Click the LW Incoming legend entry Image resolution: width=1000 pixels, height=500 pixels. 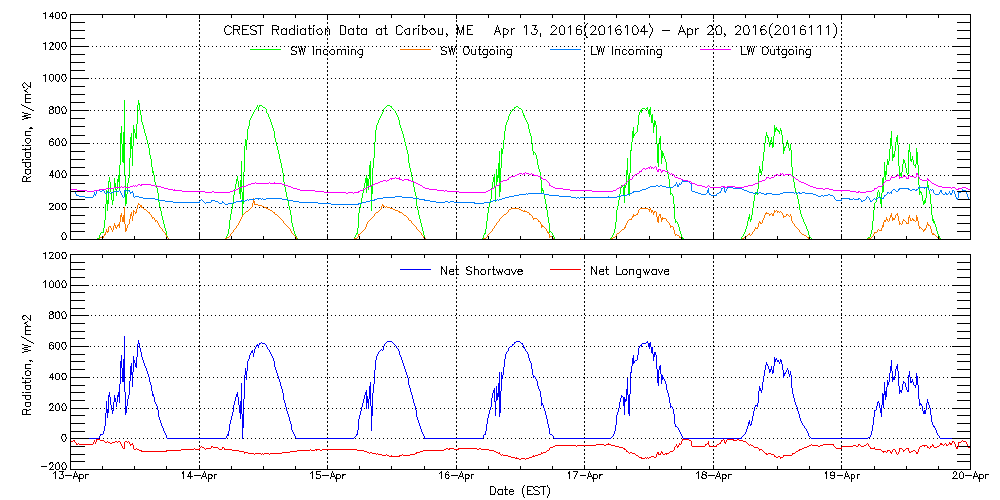[621, 51]
